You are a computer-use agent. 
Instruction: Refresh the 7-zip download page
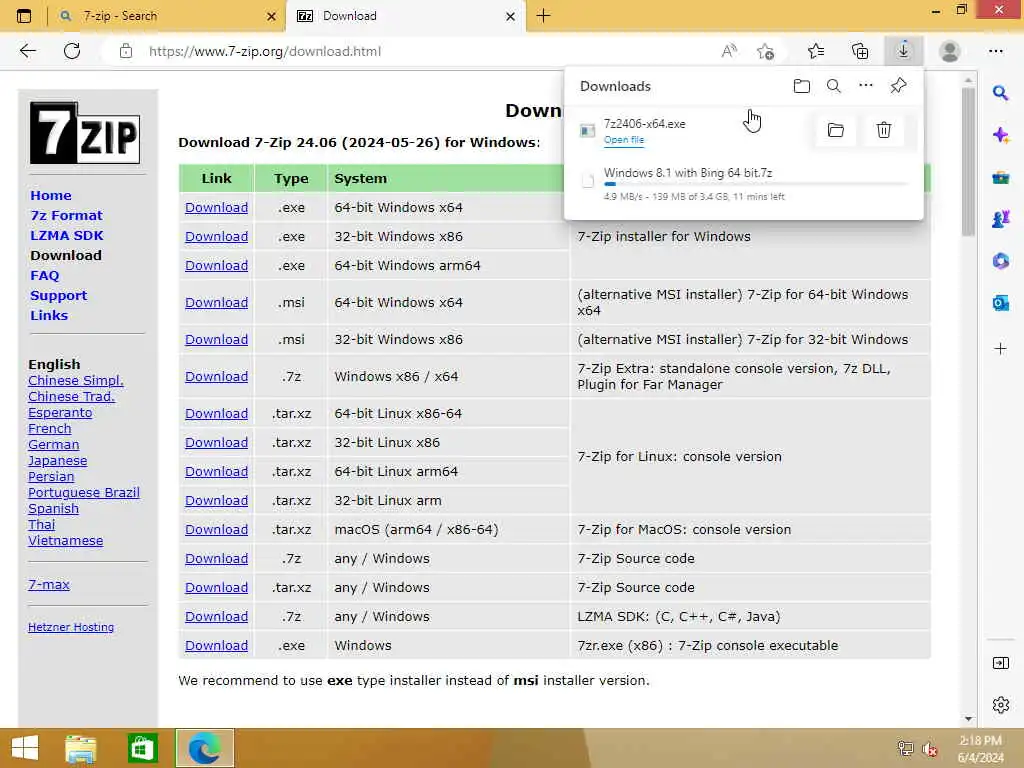pos(72,51)
